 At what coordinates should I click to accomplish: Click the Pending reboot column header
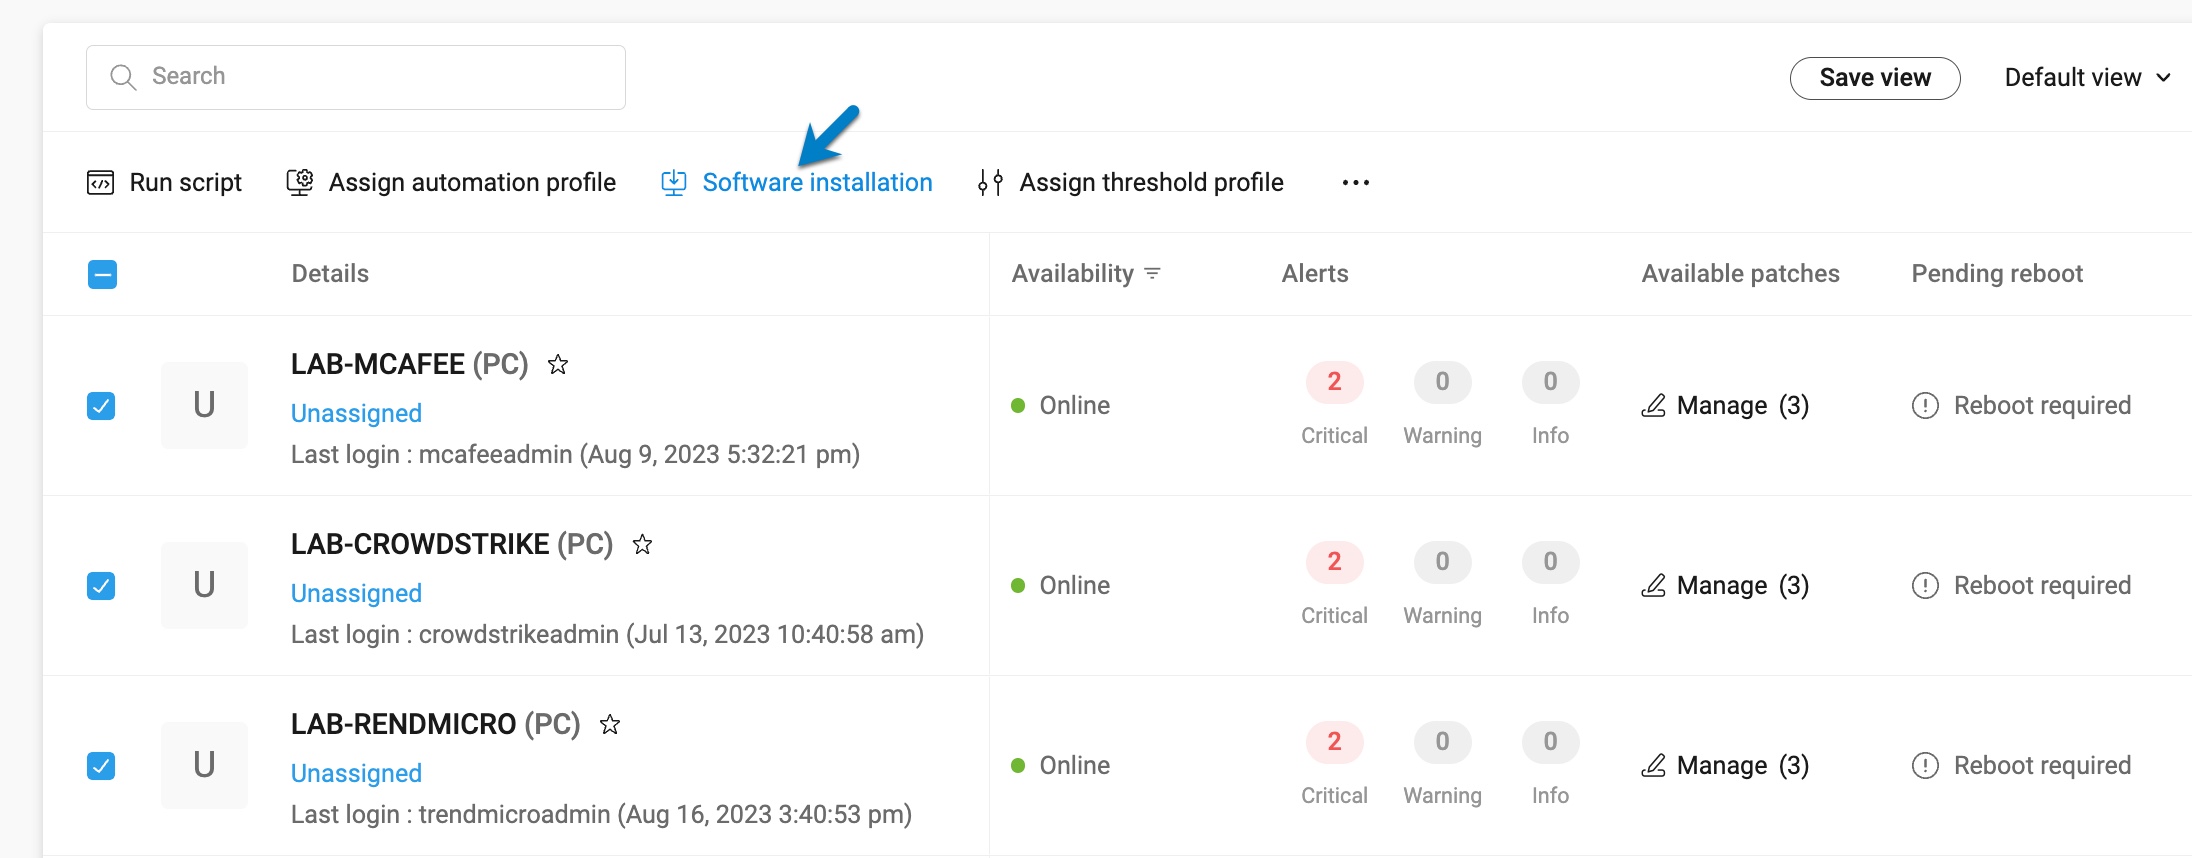1997,273
